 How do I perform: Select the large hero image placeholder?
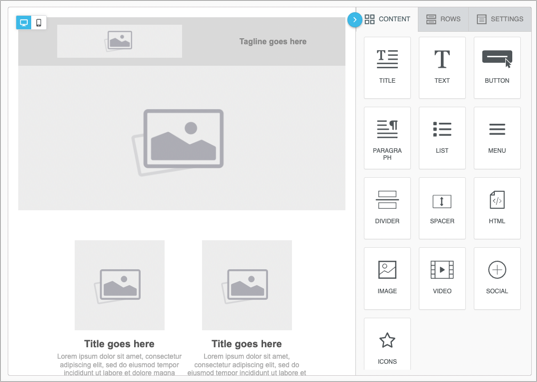pyautogui.click(x=182, y=138)
